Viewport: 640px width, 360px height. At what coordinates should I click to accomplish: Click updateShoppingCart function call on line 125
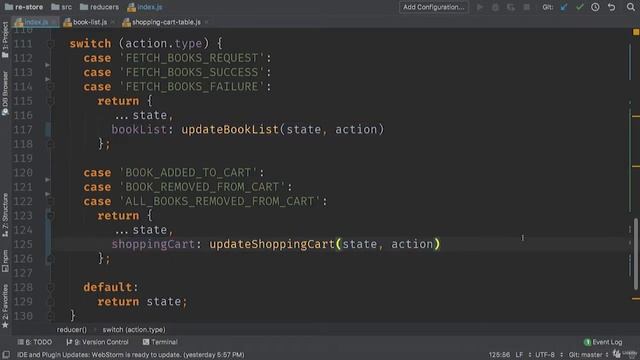272,244
